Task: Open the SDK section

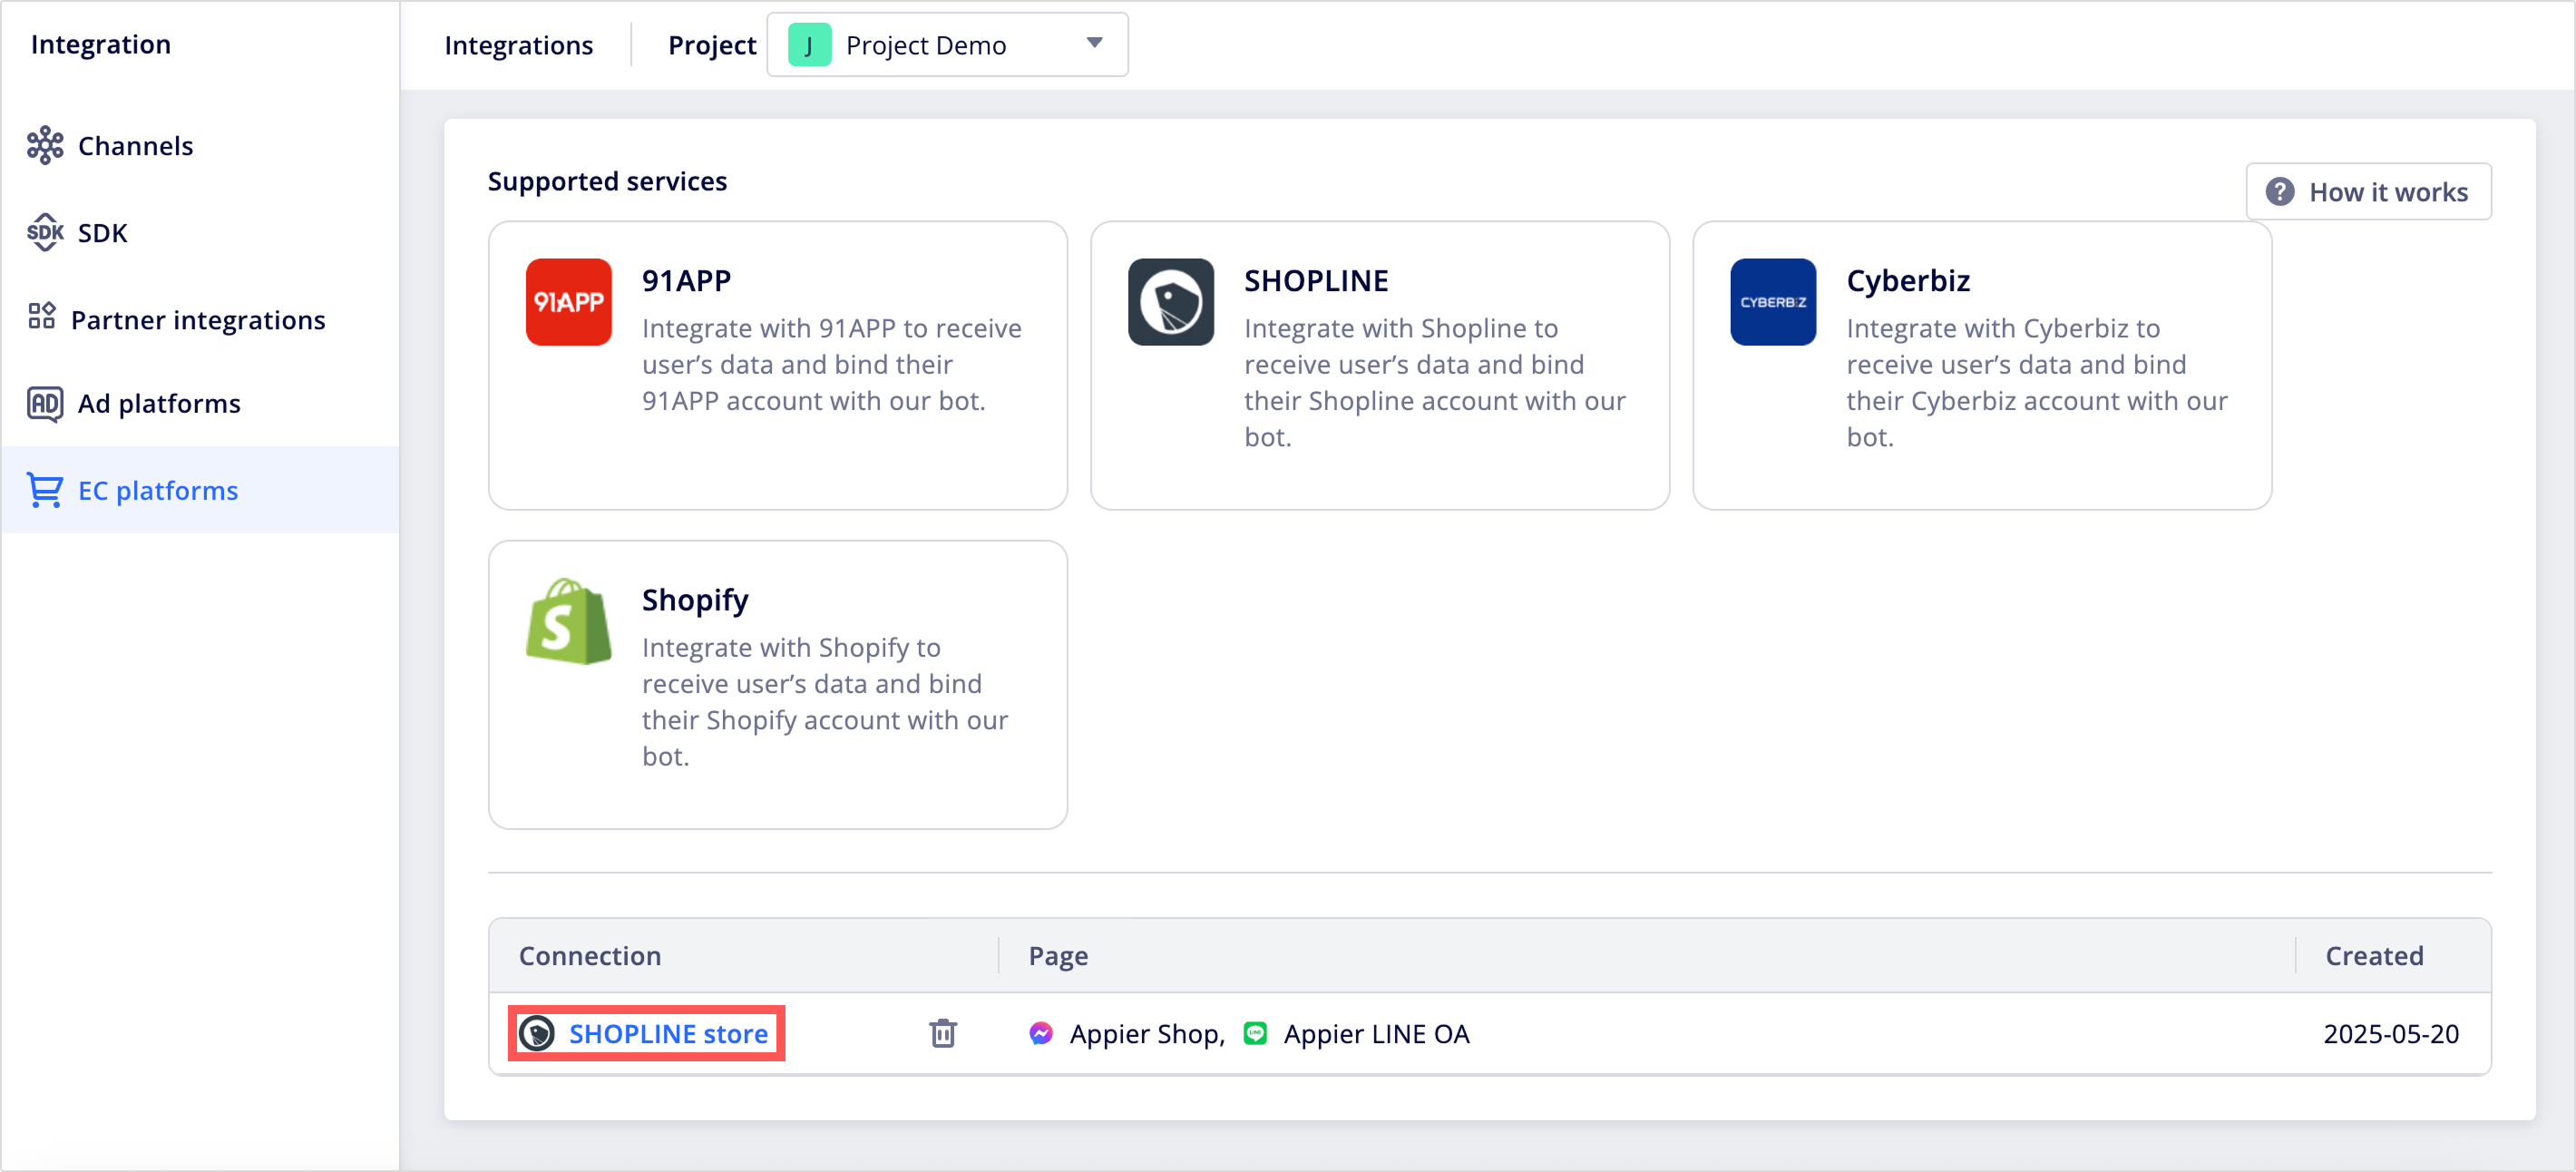Action: (x=200, y=233)
